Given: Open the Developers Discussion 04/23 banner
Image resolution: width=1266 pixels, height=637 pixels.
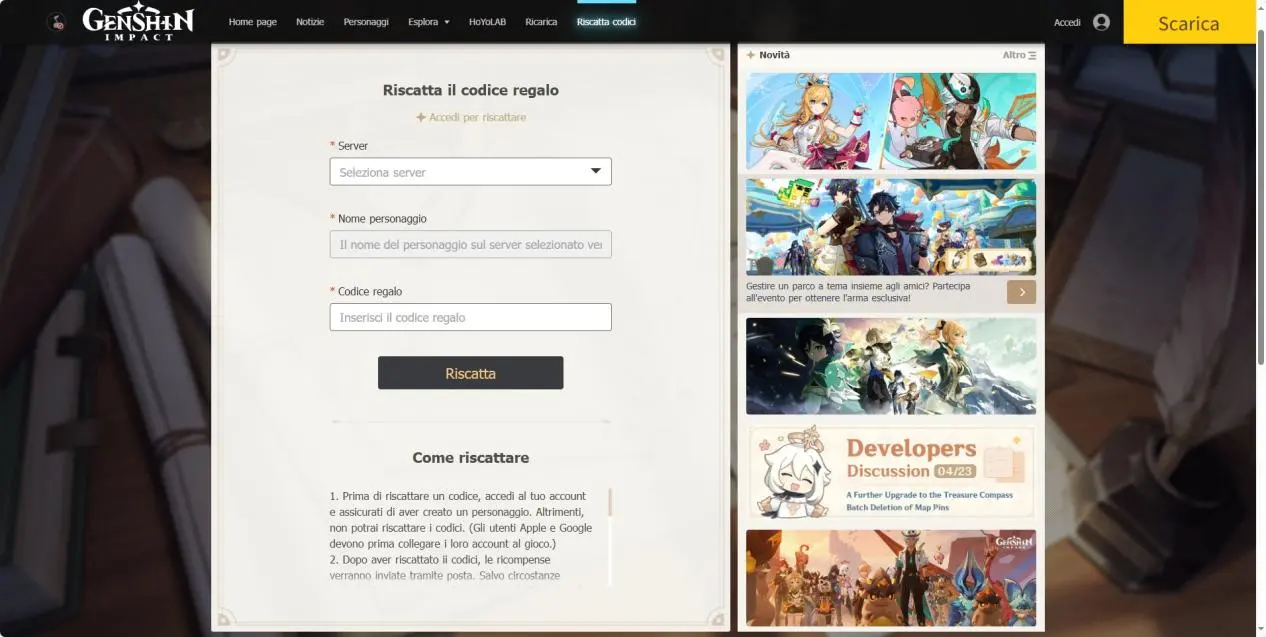Looking at the screenshot, I should 891,472.
